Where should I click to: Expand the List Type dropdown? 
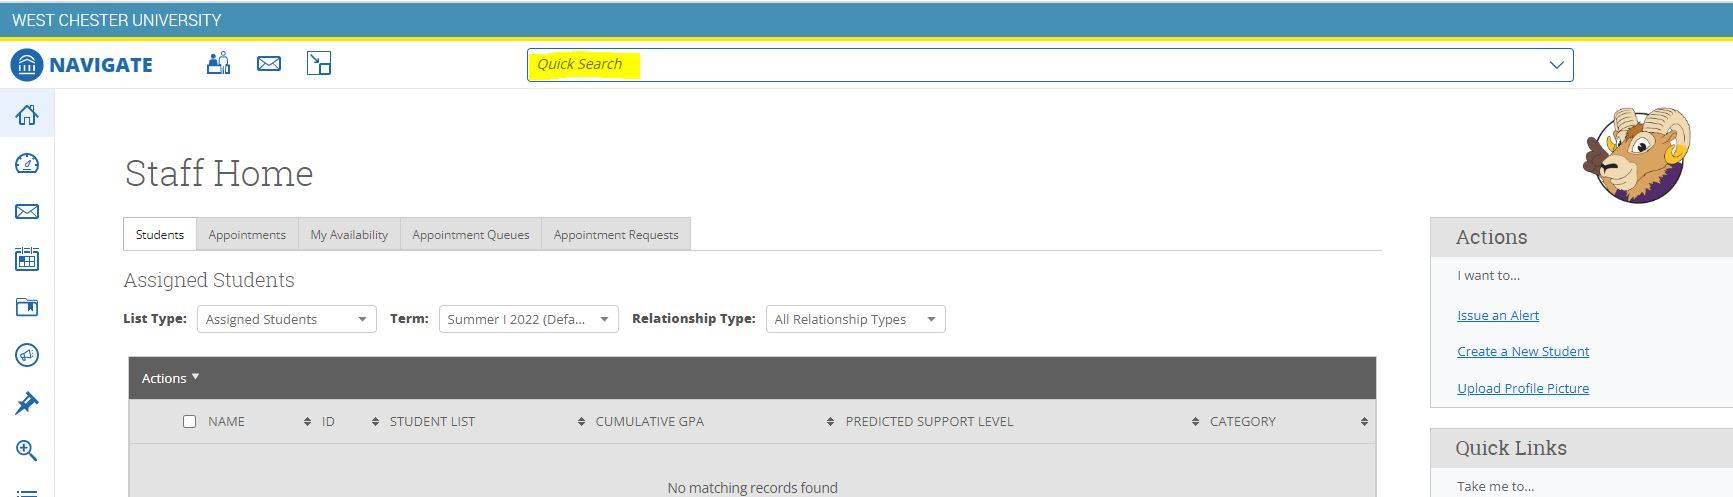coord(286,319)
